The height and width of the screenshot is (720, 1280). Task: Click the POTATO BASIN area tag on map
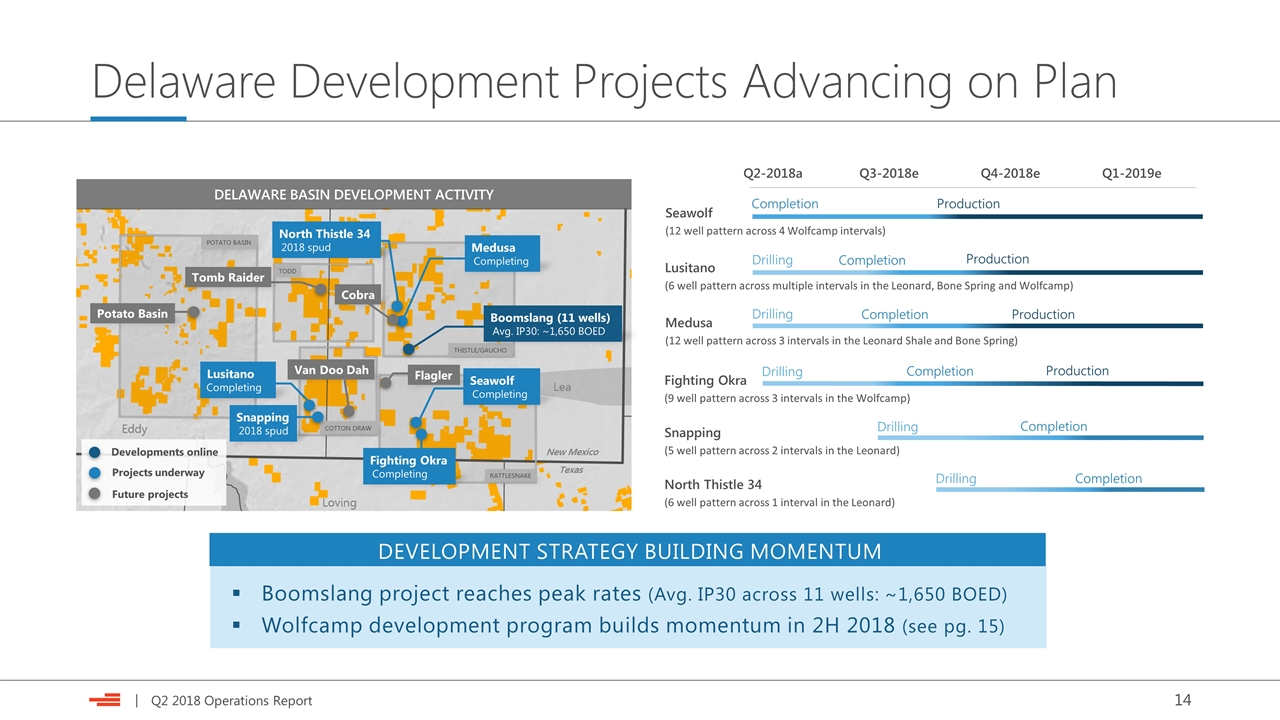[229, 242]
